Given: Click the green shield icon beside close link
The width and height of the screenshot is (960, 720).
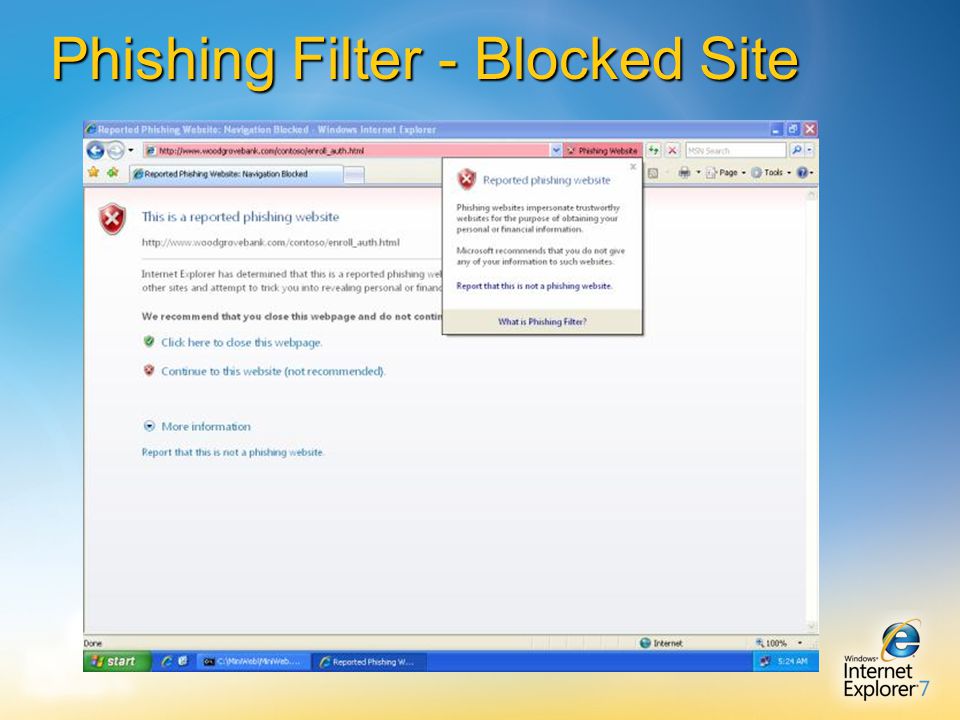Looking at the screenshot, I should click(x=149, y=341).
